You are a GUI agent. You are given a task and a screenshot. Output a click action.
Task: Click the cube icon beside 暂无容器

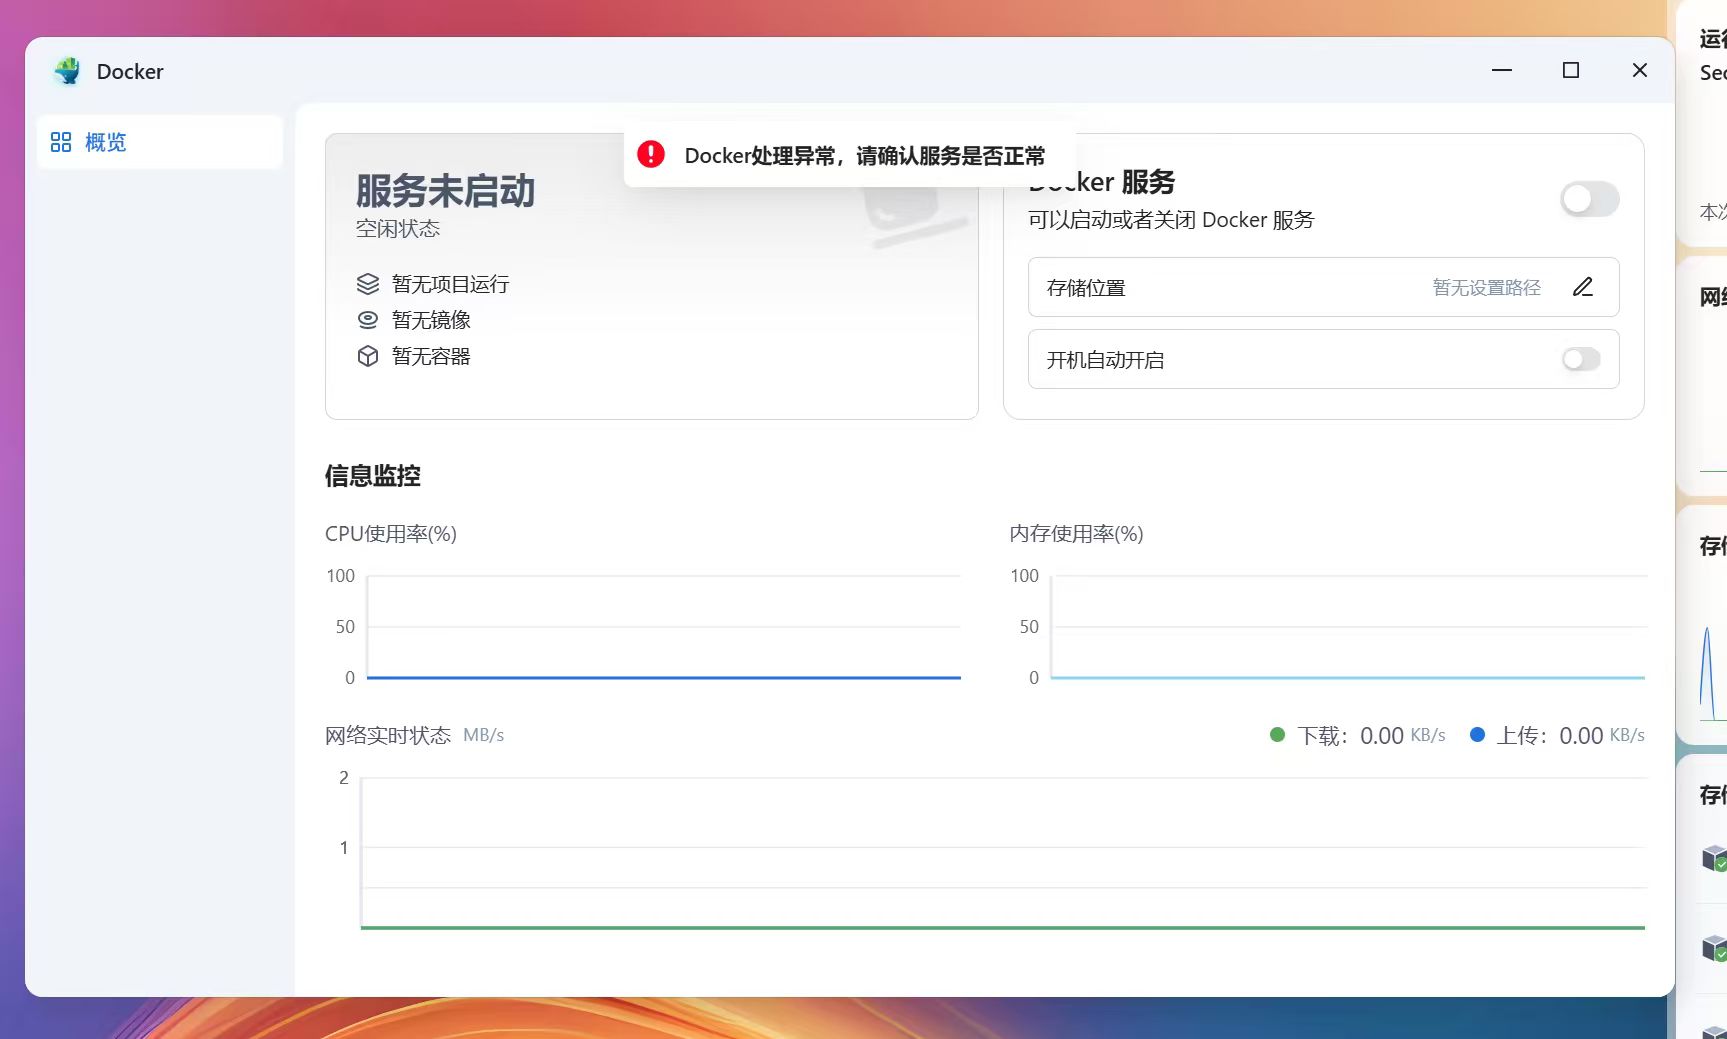[x=368, y=356]
